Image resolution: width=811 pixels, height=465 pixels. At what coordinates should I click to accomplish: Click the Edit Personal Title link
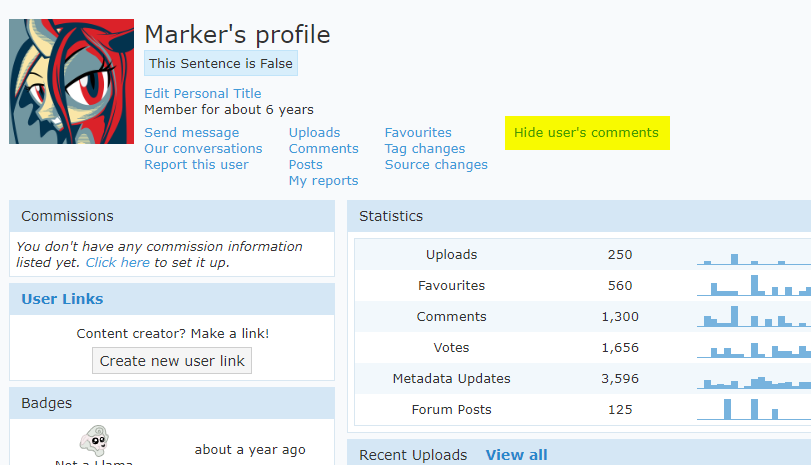pos(203,94)
